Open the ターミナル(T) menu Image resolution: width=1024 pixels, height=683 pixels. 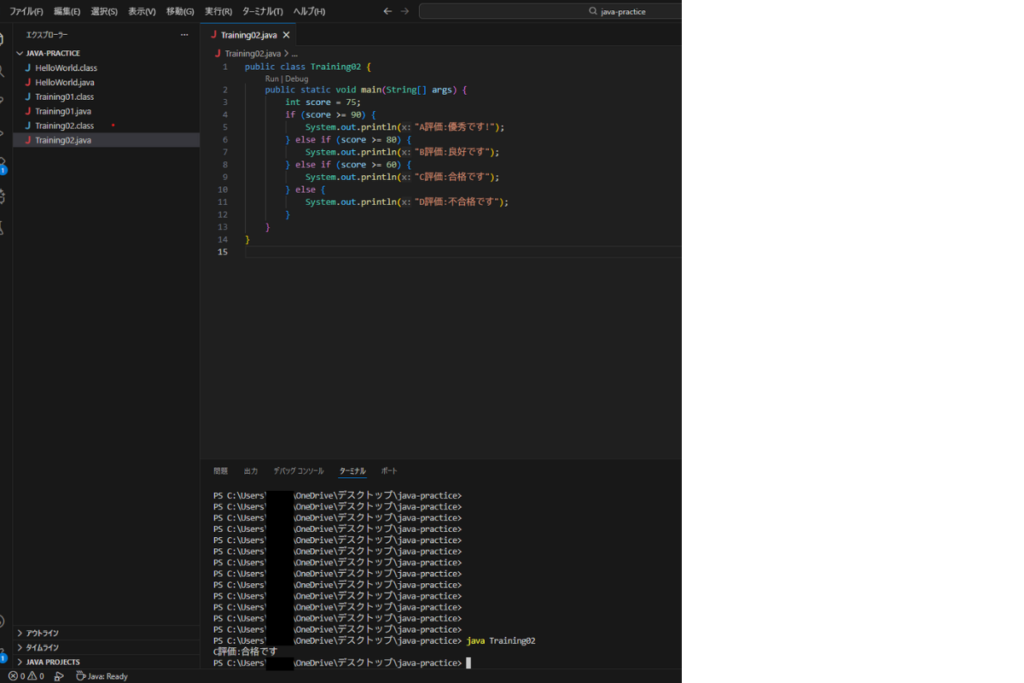pyautogui.click(x=262, y=11)
